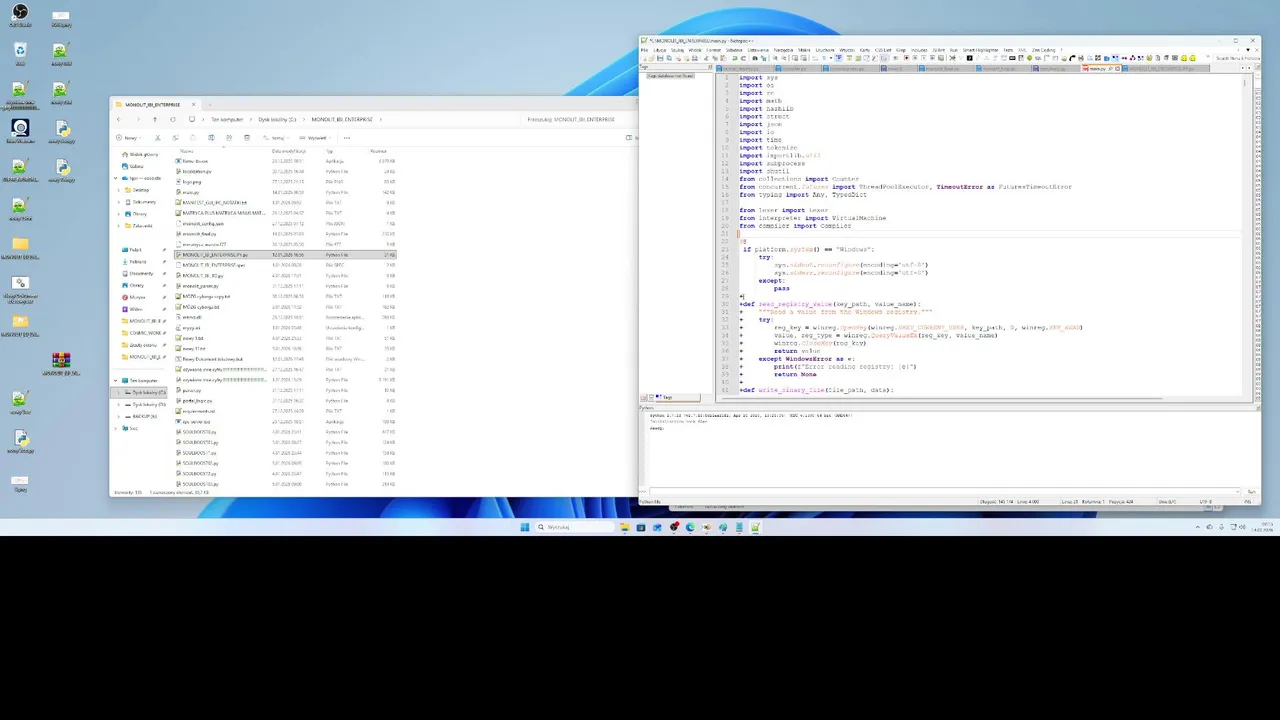1280x720 pixels.
Task: Click Save icon in Notepad++ toolbar
Action: (x=660, y=58)
